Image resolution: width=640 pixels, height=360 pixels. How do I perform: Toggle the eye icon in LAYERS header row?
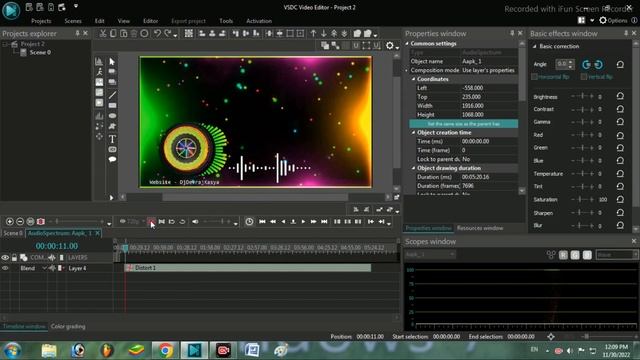[x=5, y=258]
